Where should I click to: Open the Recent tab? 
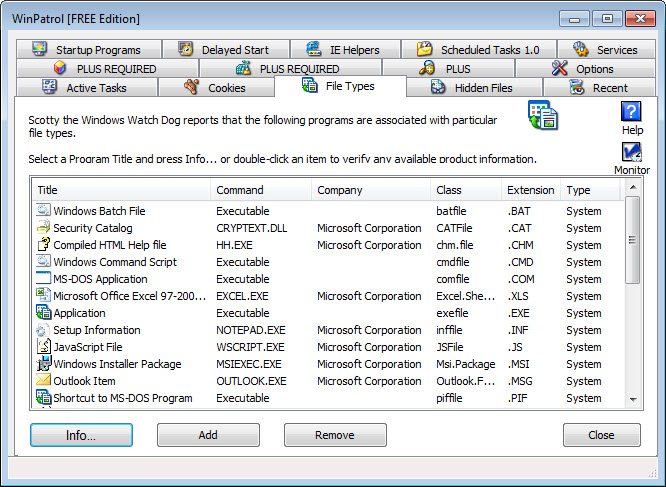599,87
